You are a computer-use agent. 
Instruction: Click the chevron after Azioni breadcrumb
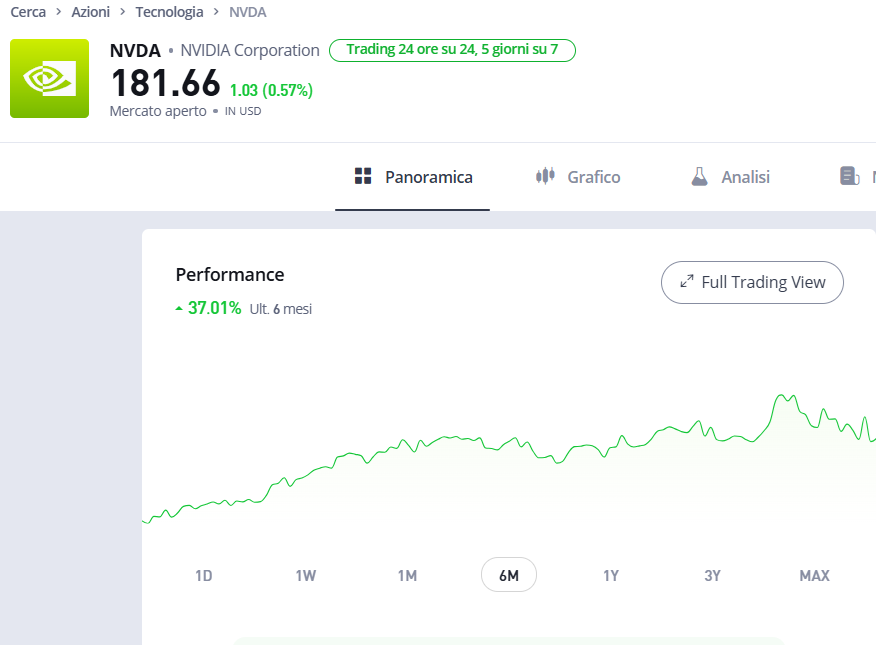(122, 12)
